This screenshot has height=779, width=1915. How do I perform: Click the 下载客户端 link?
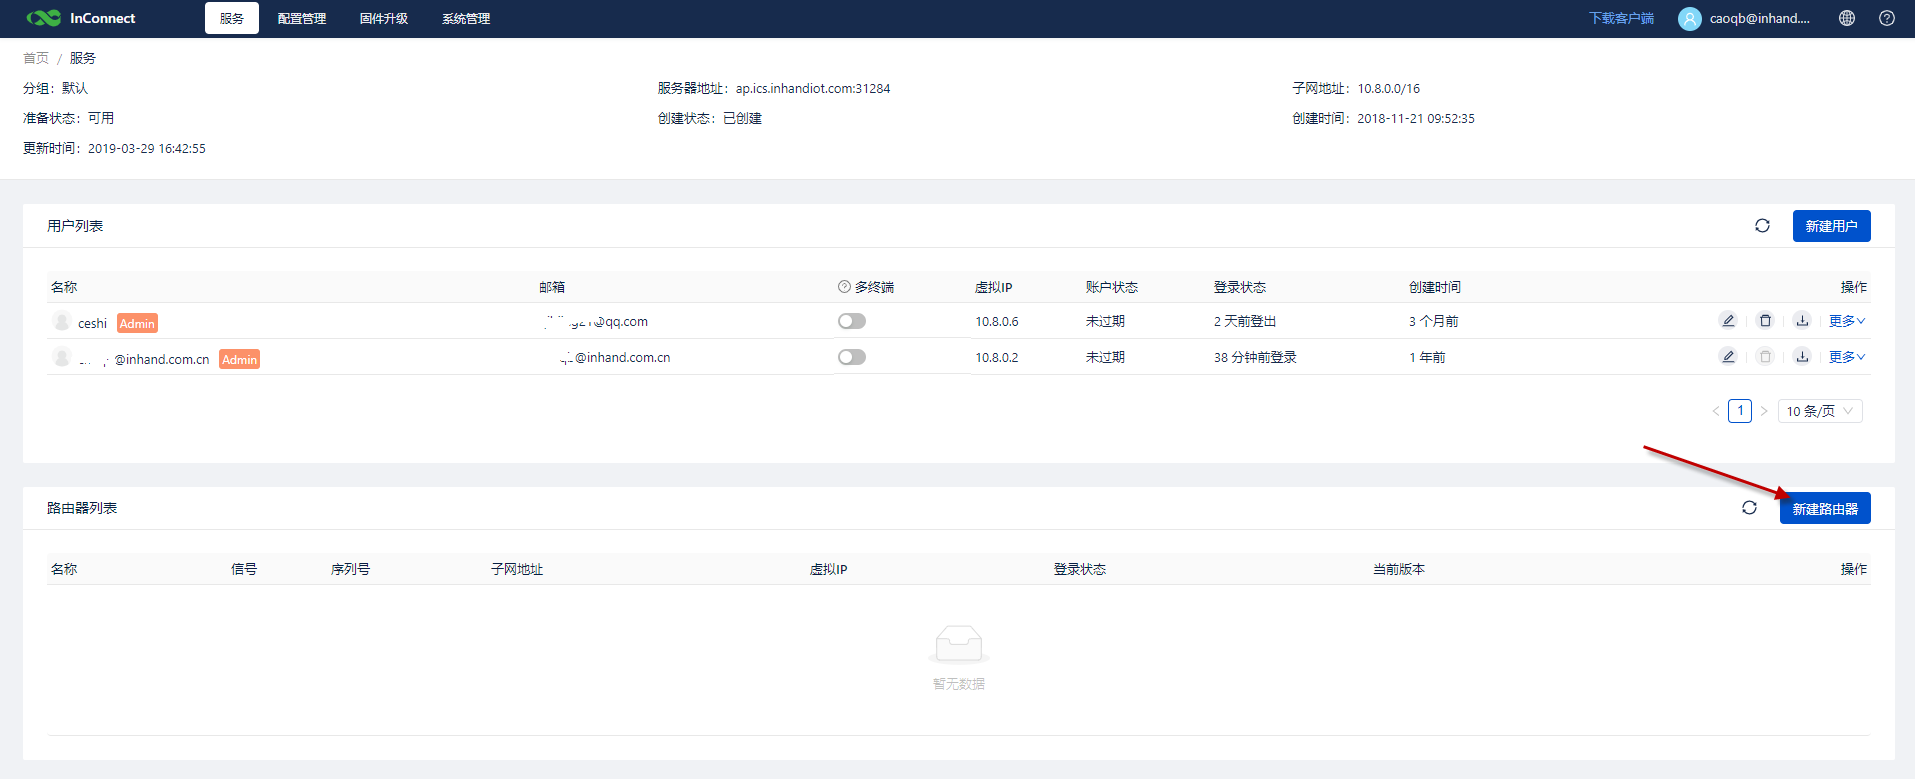[1621, 18]
